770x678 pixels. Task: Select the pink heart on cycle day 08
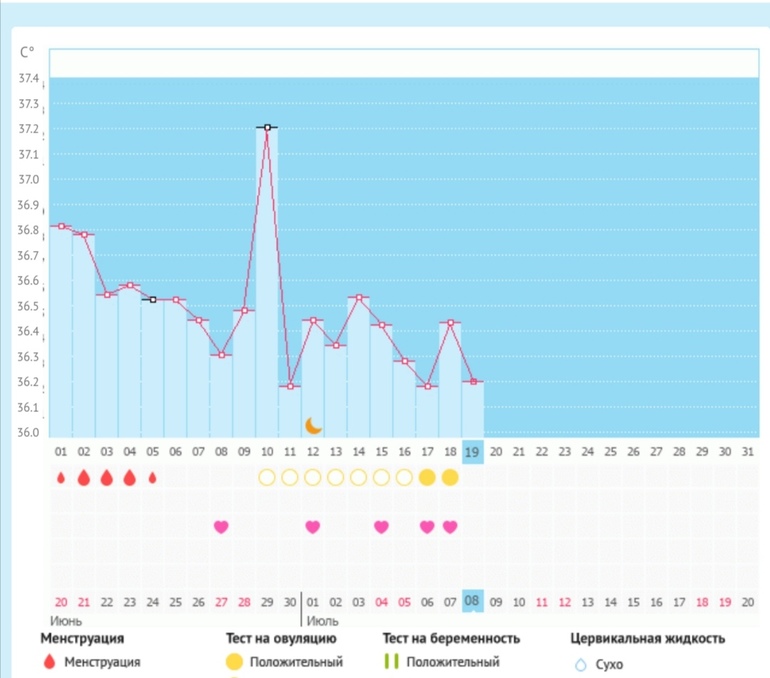point(221,526)
